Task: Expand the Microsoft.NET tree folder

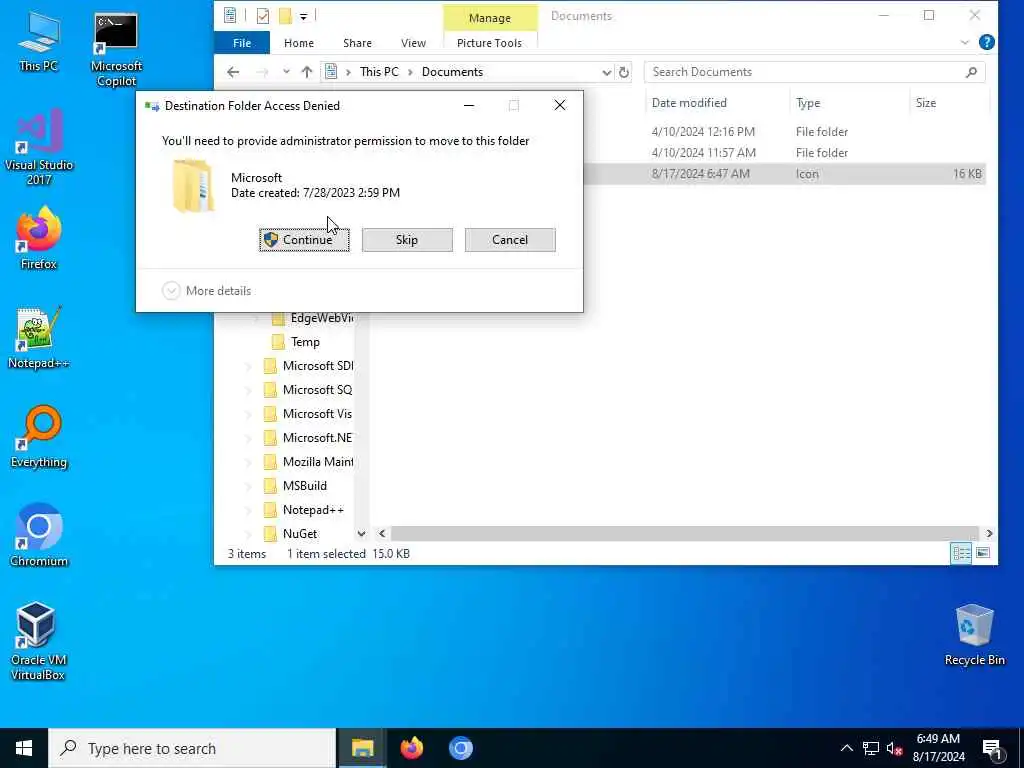Action: click(x=248, y=438)
